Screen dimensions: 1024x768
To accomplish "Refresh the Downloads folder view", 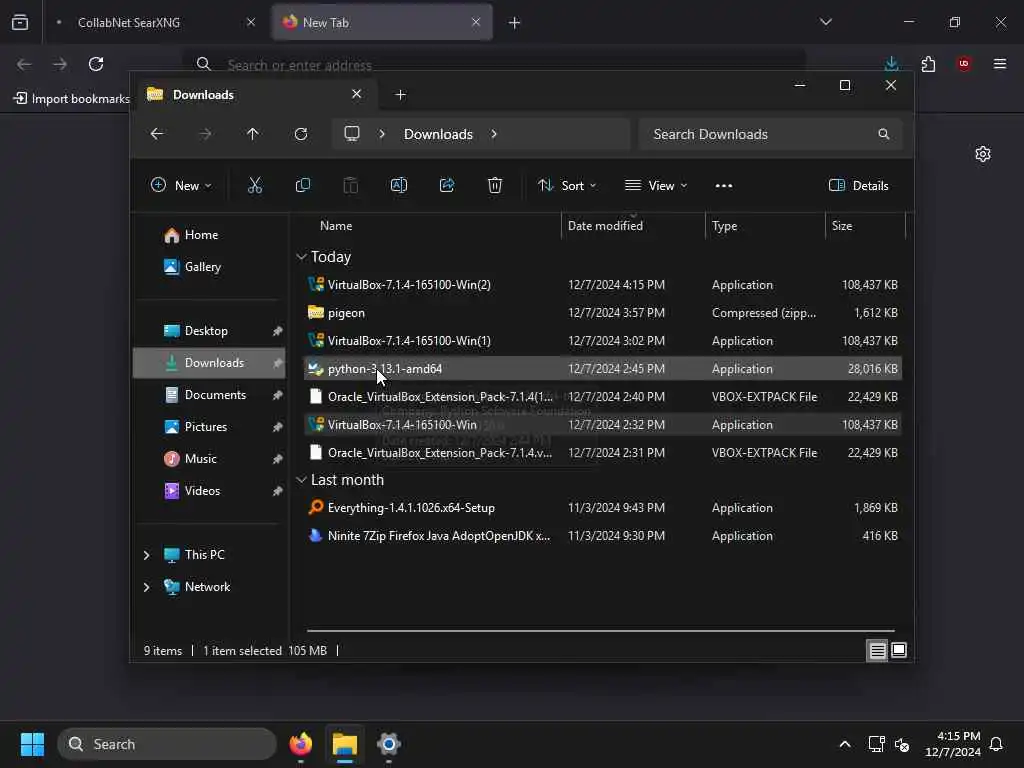I will (300, 134).
